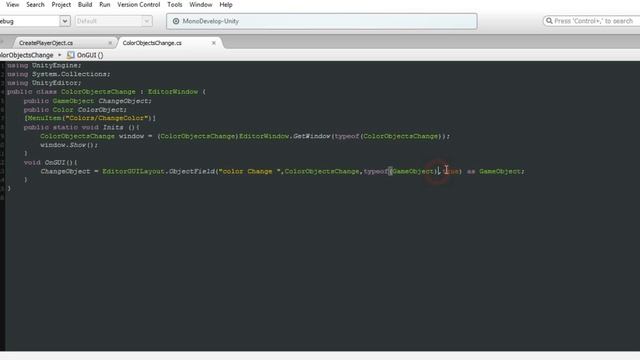Click ObjectField in the ChangeObject assignment
Viewport: 640px width, 360px height.
click(191, 171)
